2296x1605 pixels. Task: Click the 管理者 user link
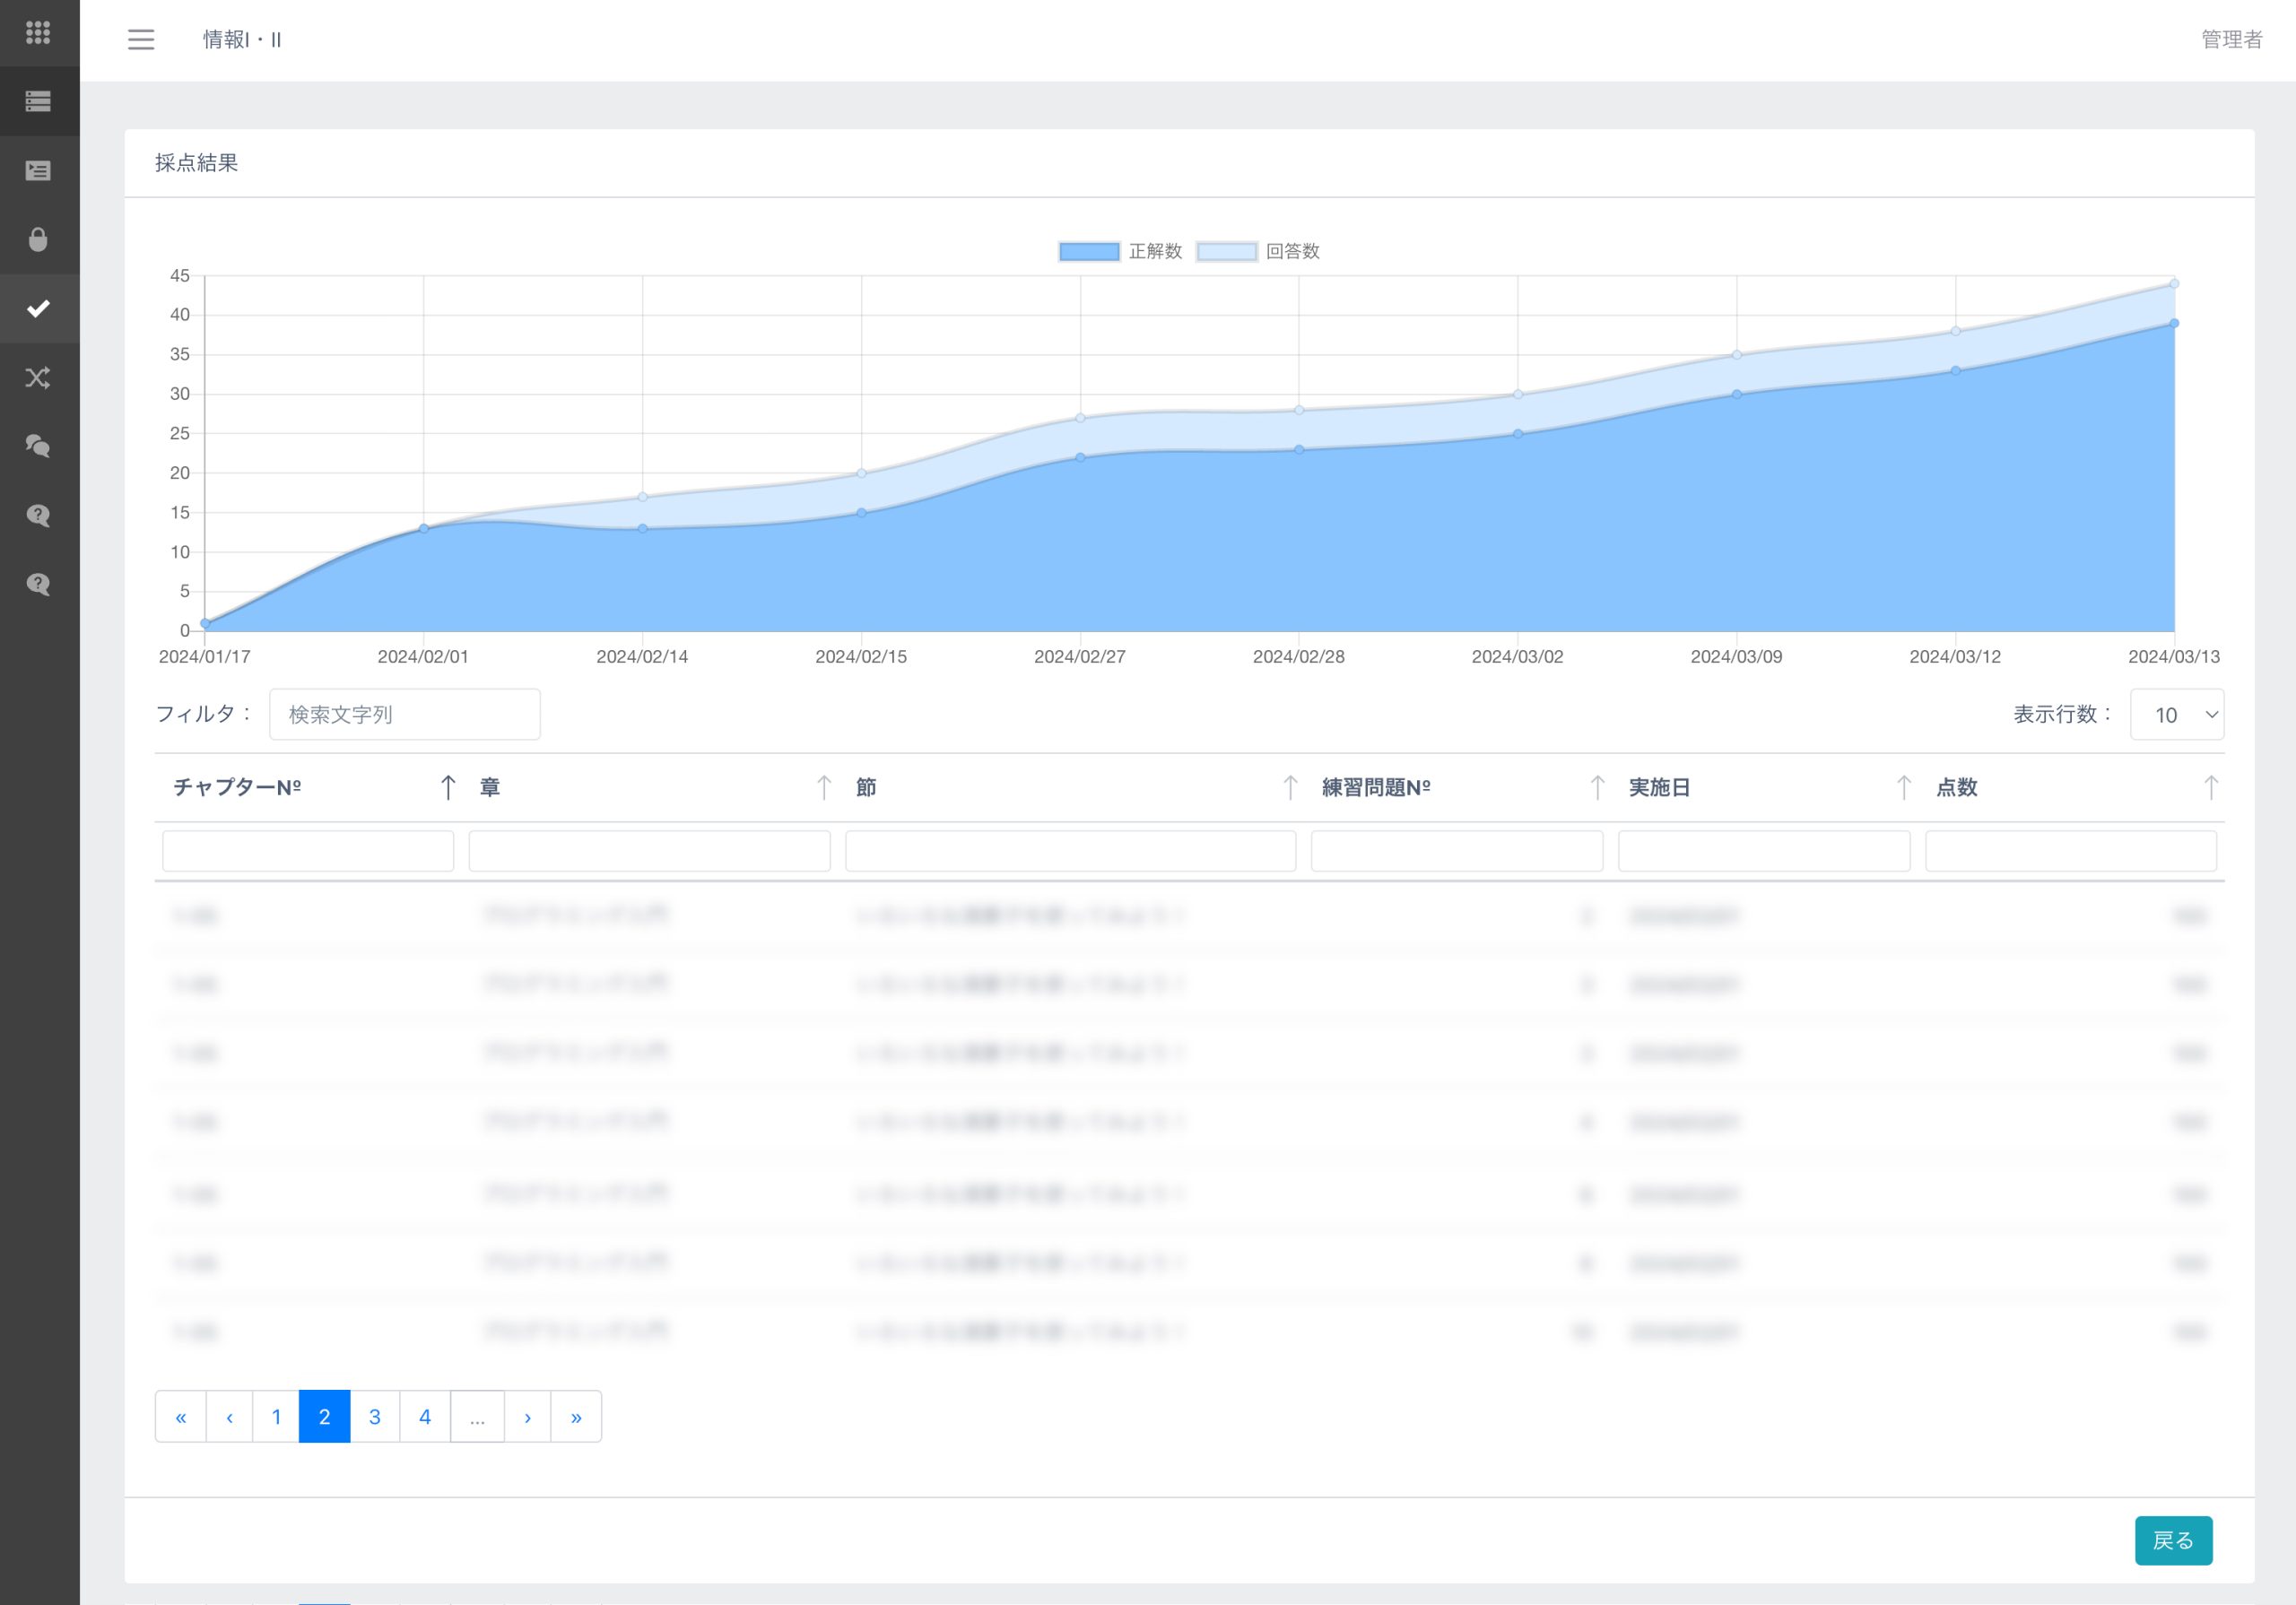pos(2231,40)
